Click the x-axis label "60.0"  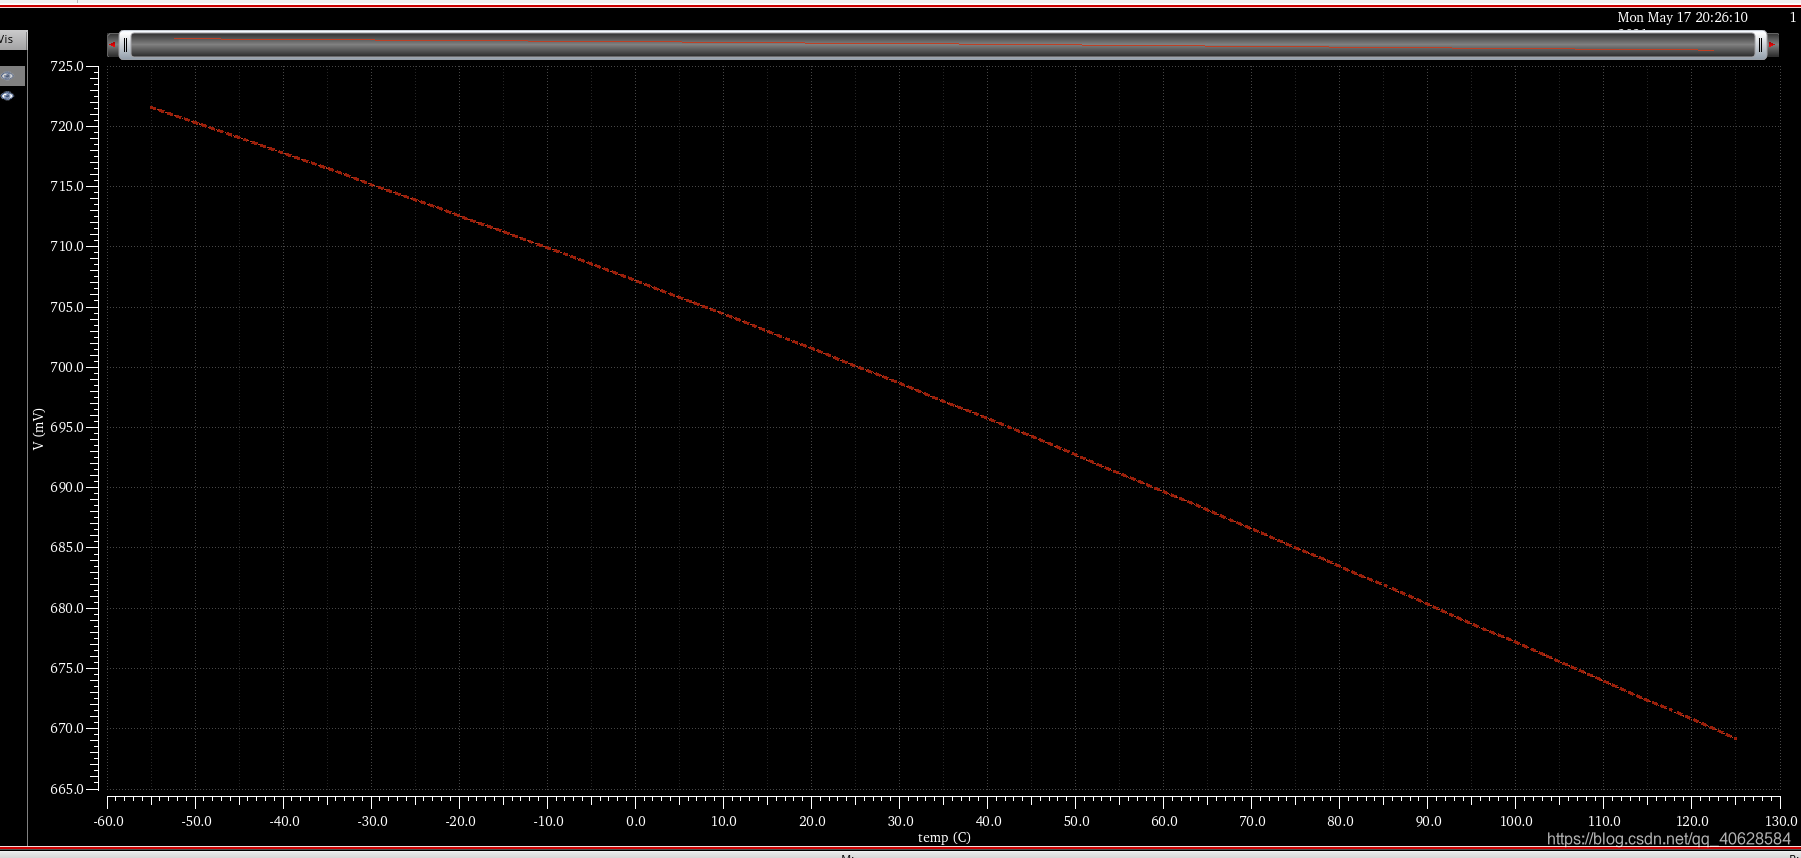point(1164,821)
